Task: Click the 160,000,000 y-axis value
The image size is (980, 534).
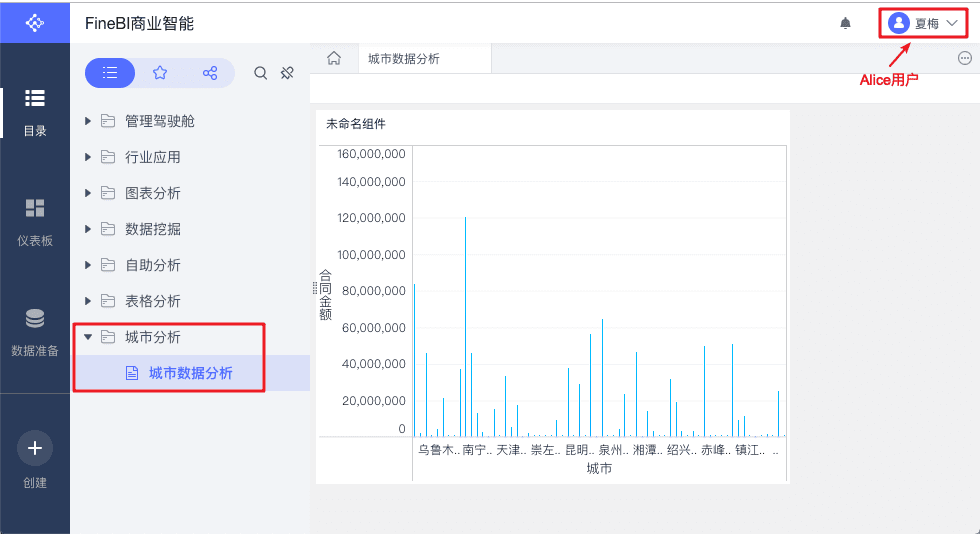Action: coord(371,154)
